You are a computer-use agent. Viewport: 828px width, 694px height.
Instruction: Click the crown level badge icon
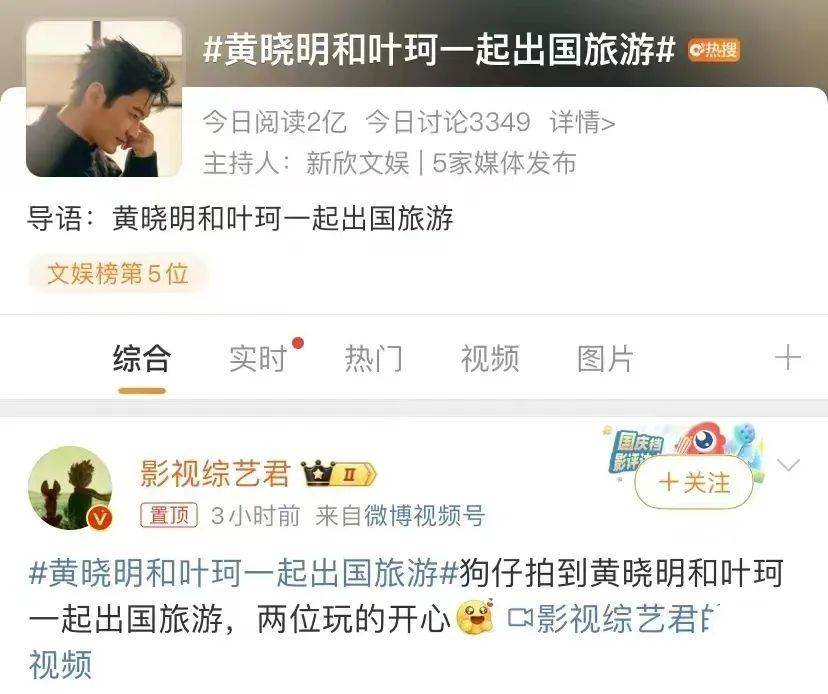(x=338, y=473)
